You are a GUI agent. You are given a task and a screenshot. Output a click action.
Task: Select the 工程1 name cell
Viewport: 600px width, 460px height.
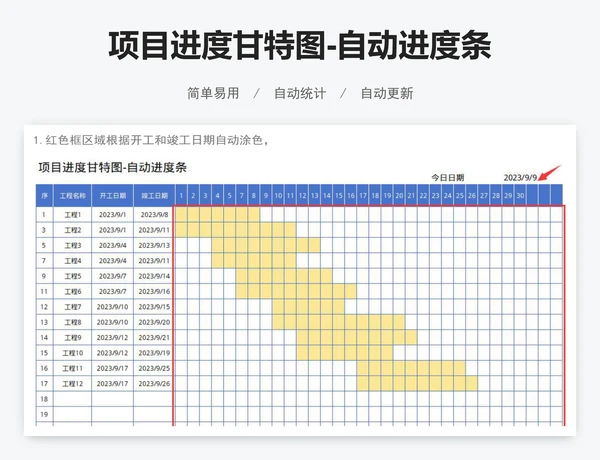tap(72, 215)
